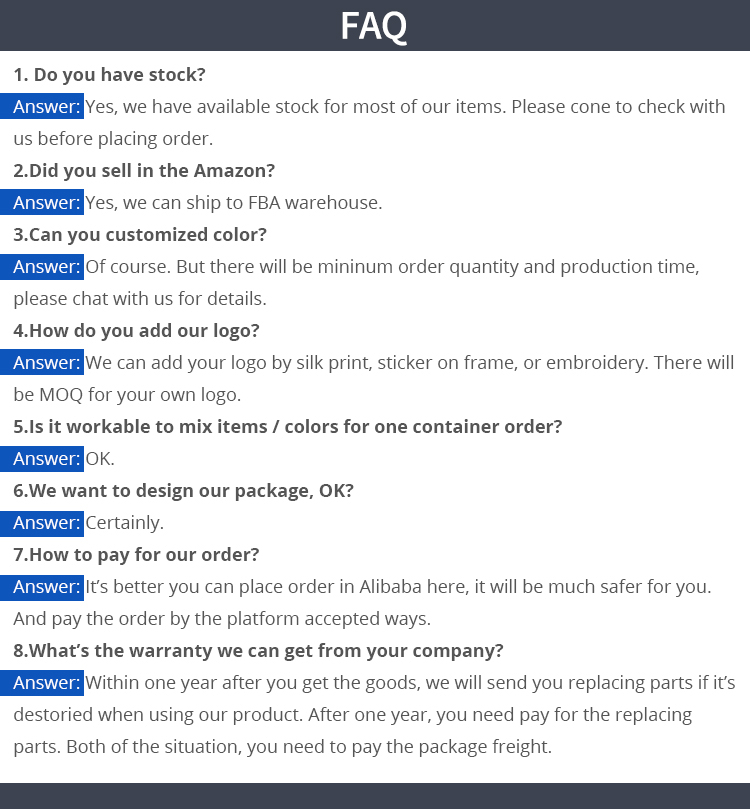
Task: Click the text "Yes, we can ship to FBA warehouse."
Action: [x=234, y=203]
